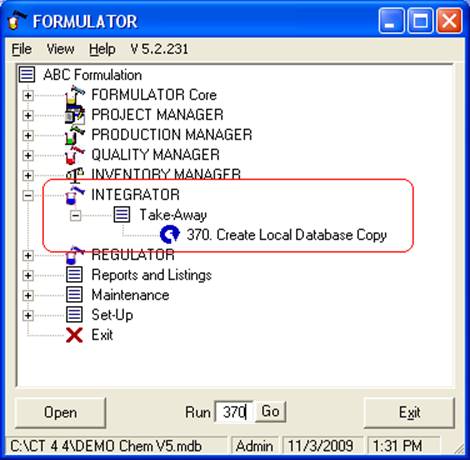Select the Create Local Database Copy icon

pos(170,235)
